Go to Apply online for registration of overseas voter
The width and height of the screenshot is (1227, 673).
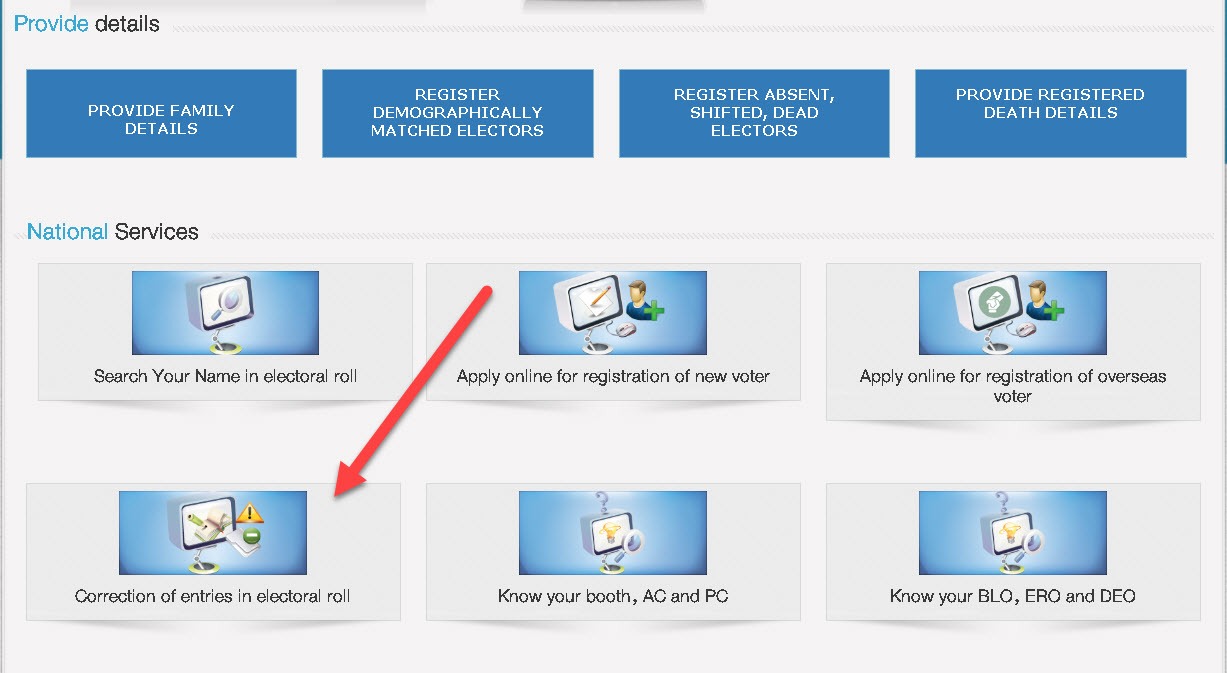pos(1013,386)
